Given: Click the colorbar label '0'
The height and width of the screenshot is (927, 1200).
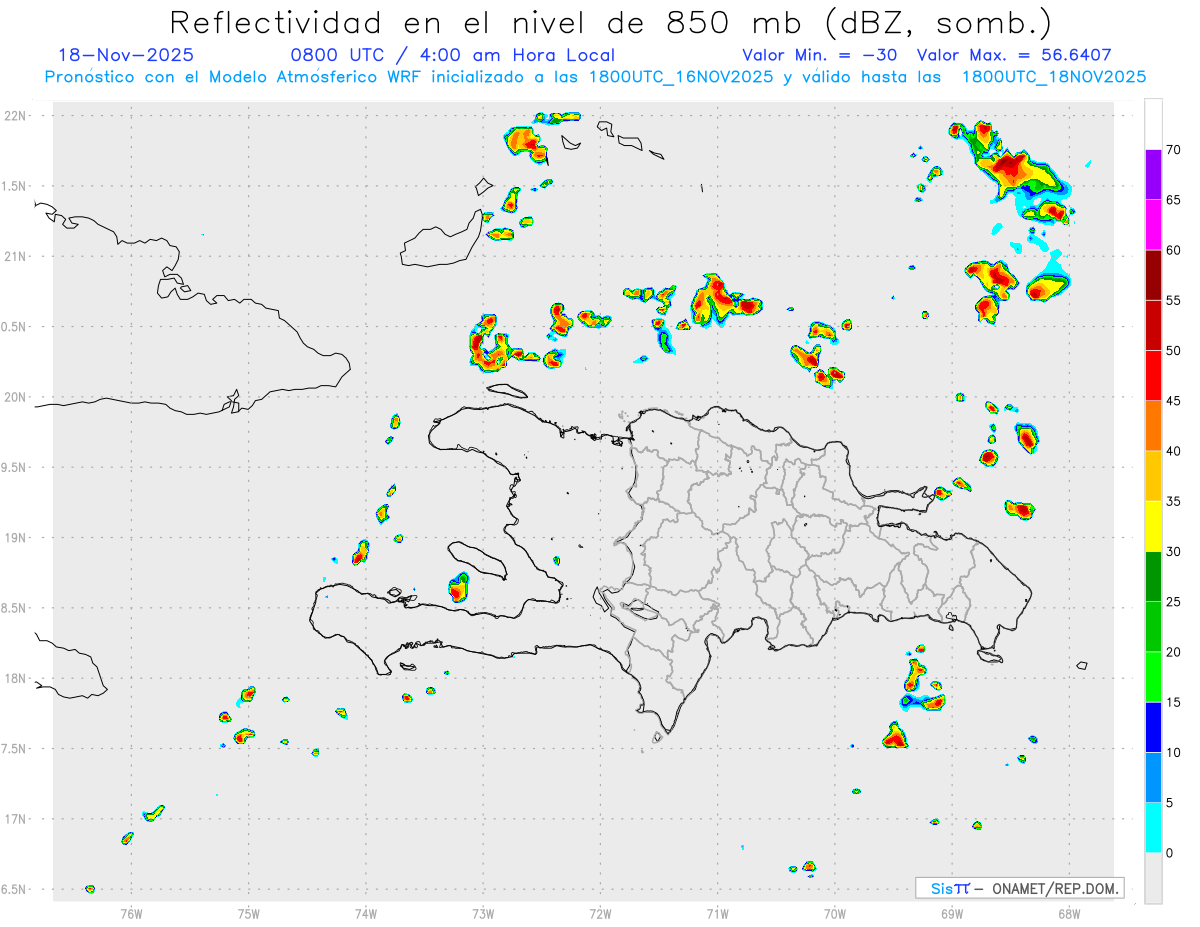Looking at the screenshot, I should 1169,853.
